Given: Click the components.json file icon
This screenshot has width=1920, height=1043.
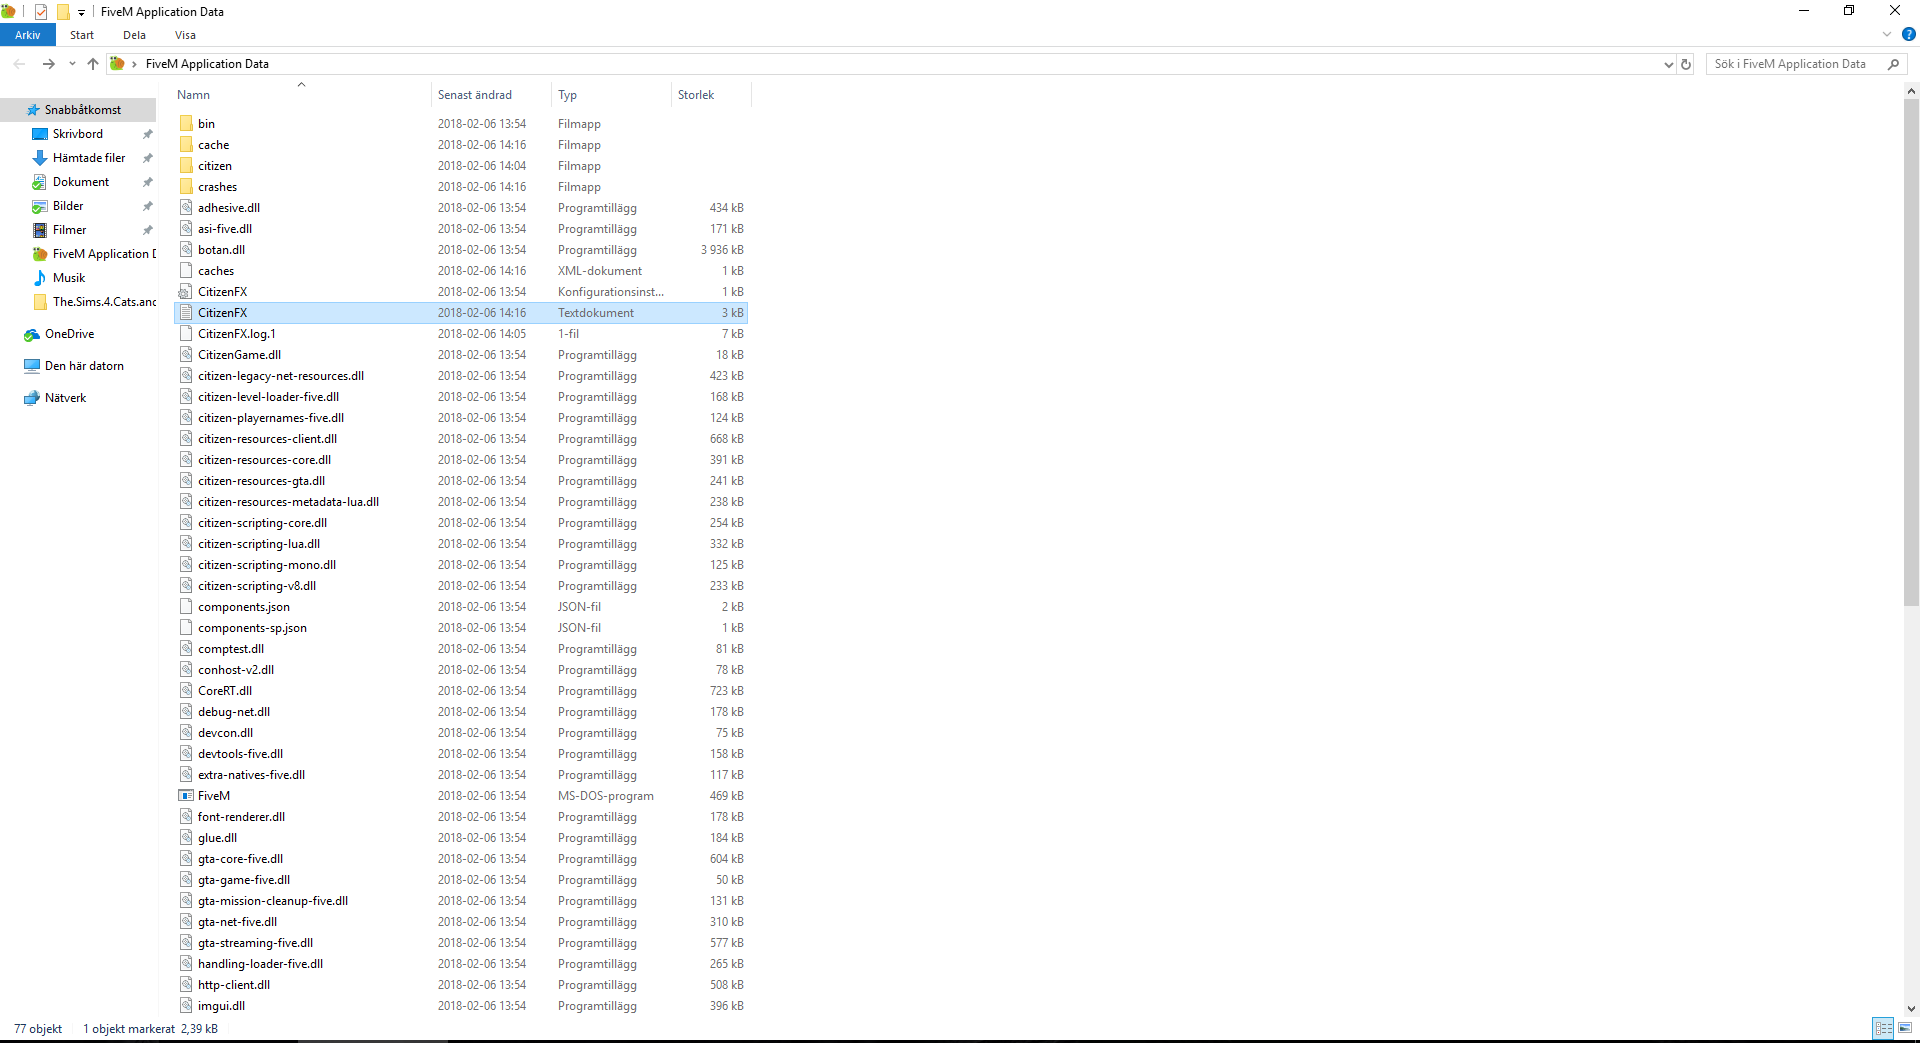Looking at the screenshot, I should click(x=186, y=607).
